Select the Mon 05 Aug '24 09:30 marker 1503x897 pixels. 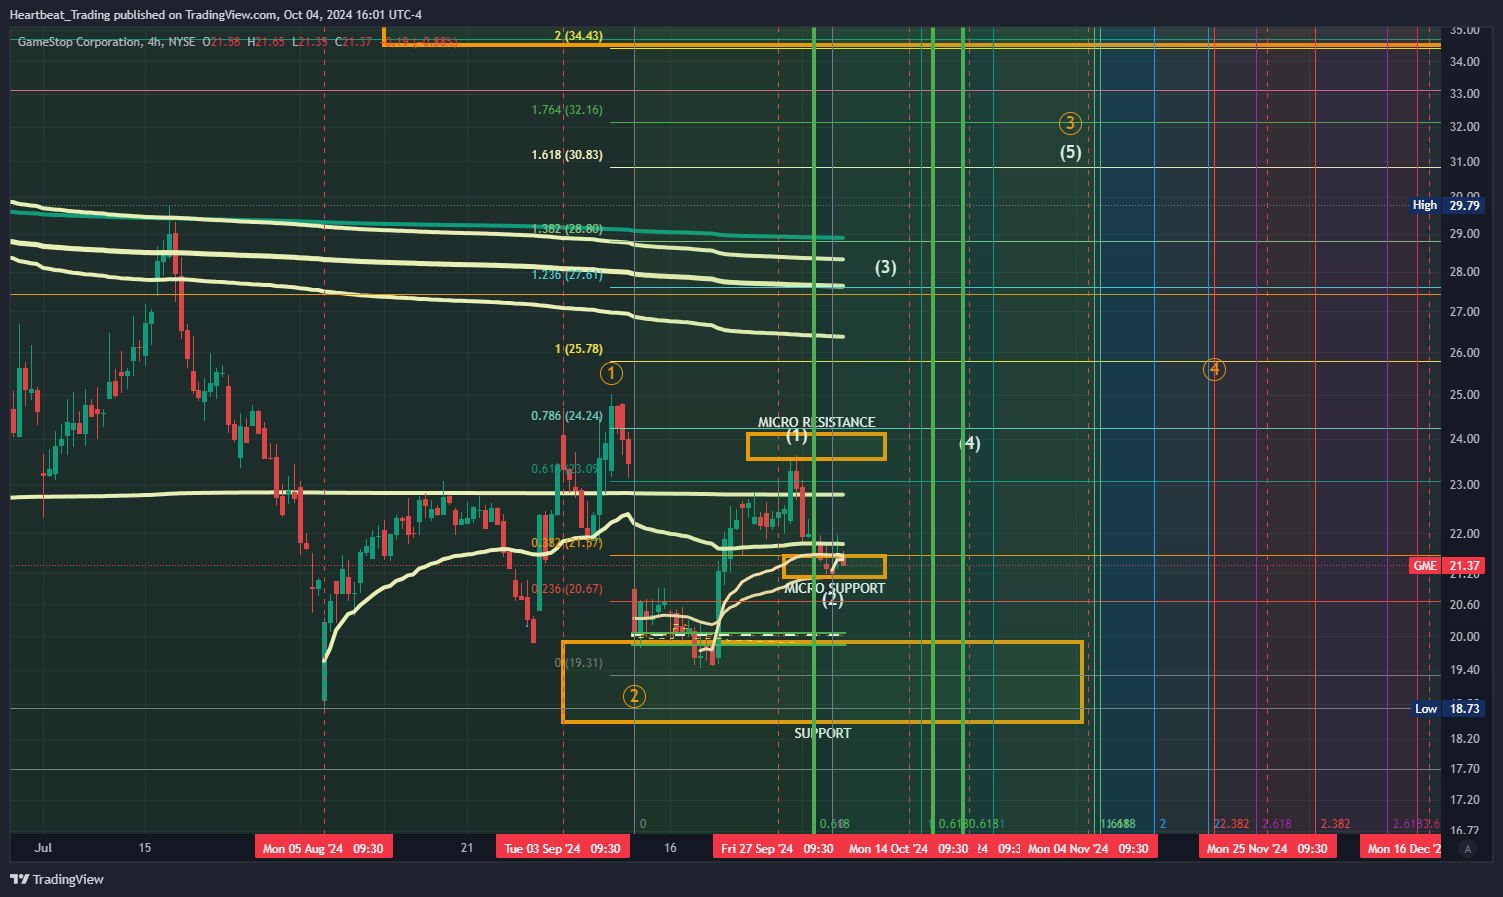click(323, 848)
